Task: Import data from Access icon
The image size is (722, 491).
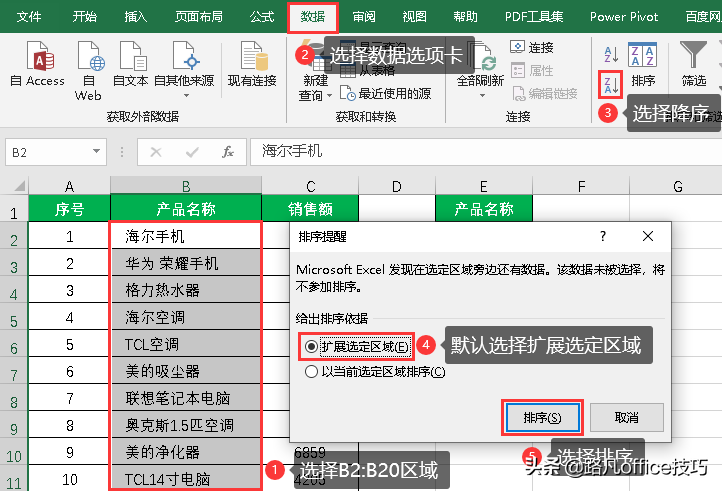Action: (x=41, y=56)
